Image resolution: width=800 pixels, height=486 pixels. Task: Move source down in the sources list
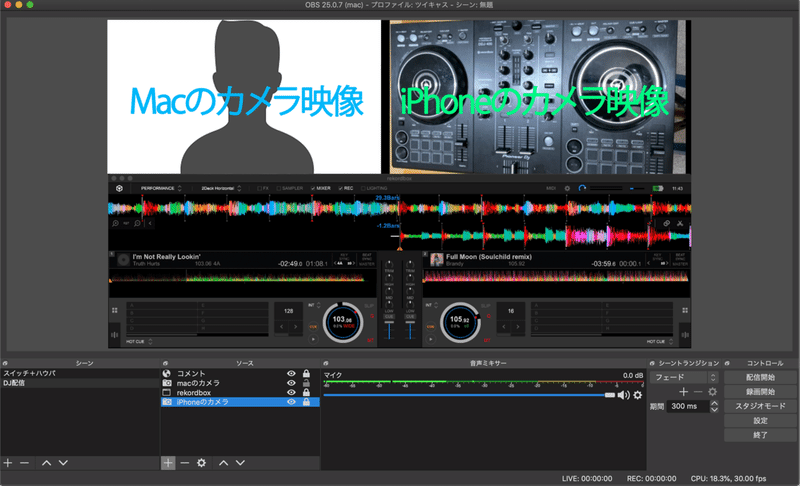click(240, 463)
